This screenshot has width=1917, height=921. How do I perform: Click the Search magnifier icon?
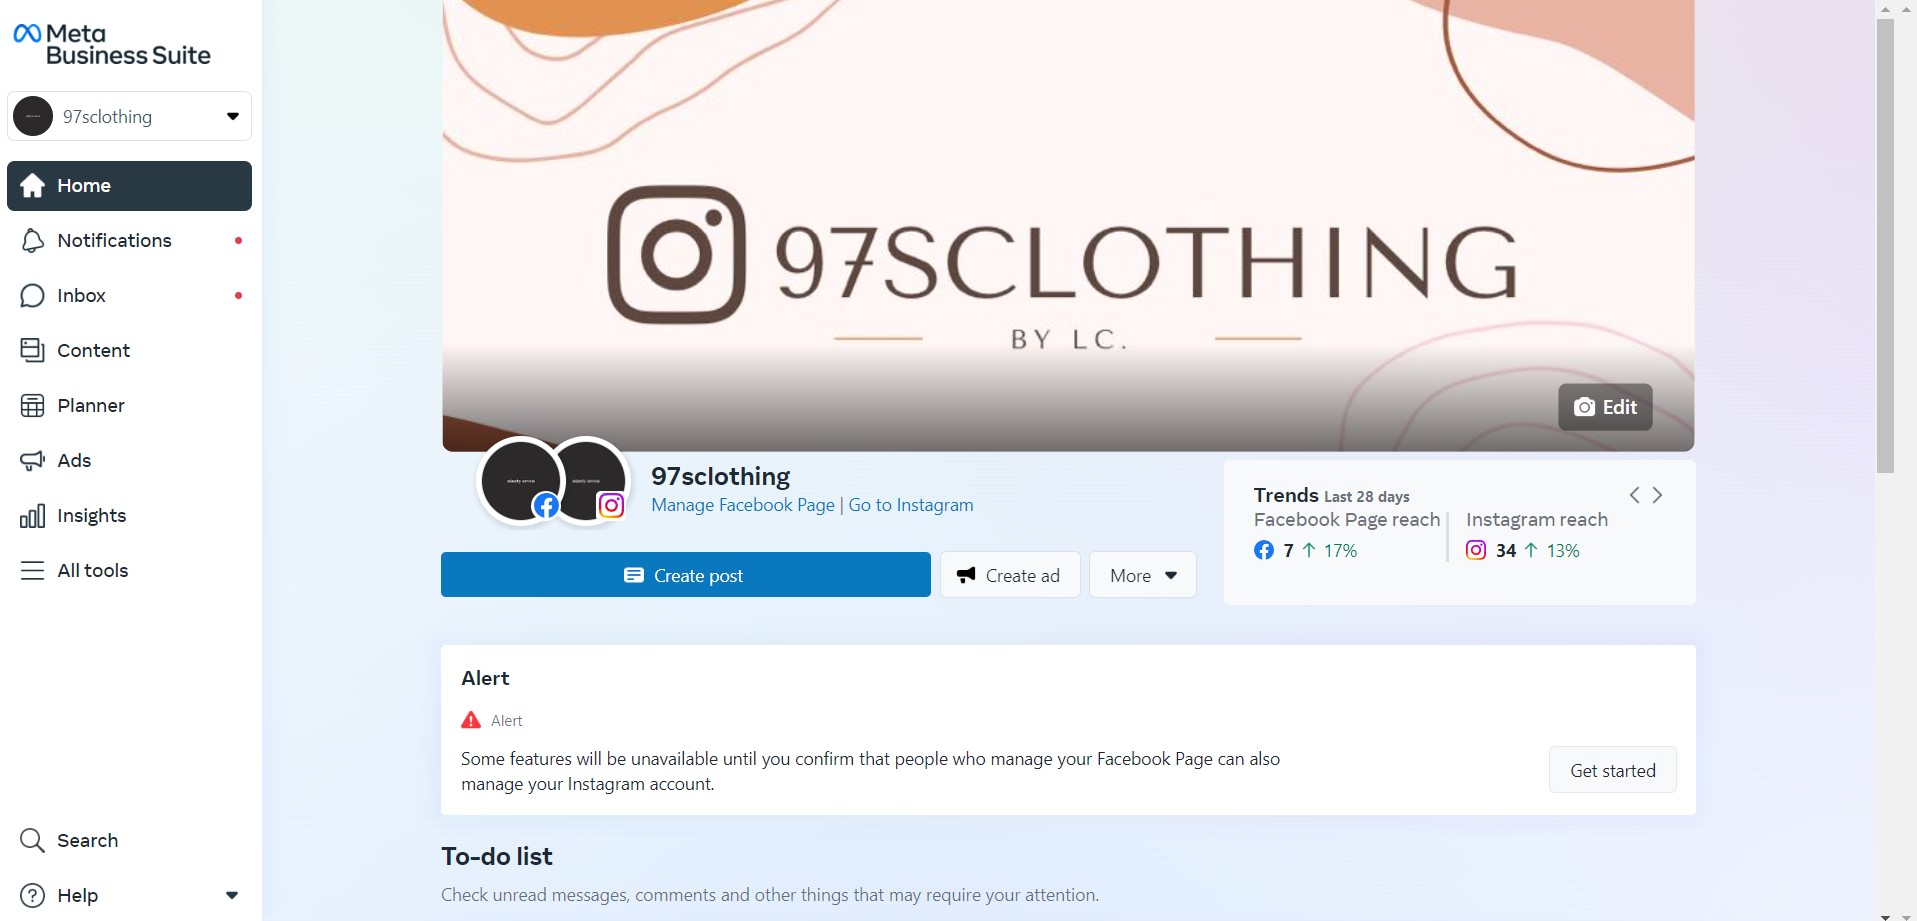pos(32,841)
